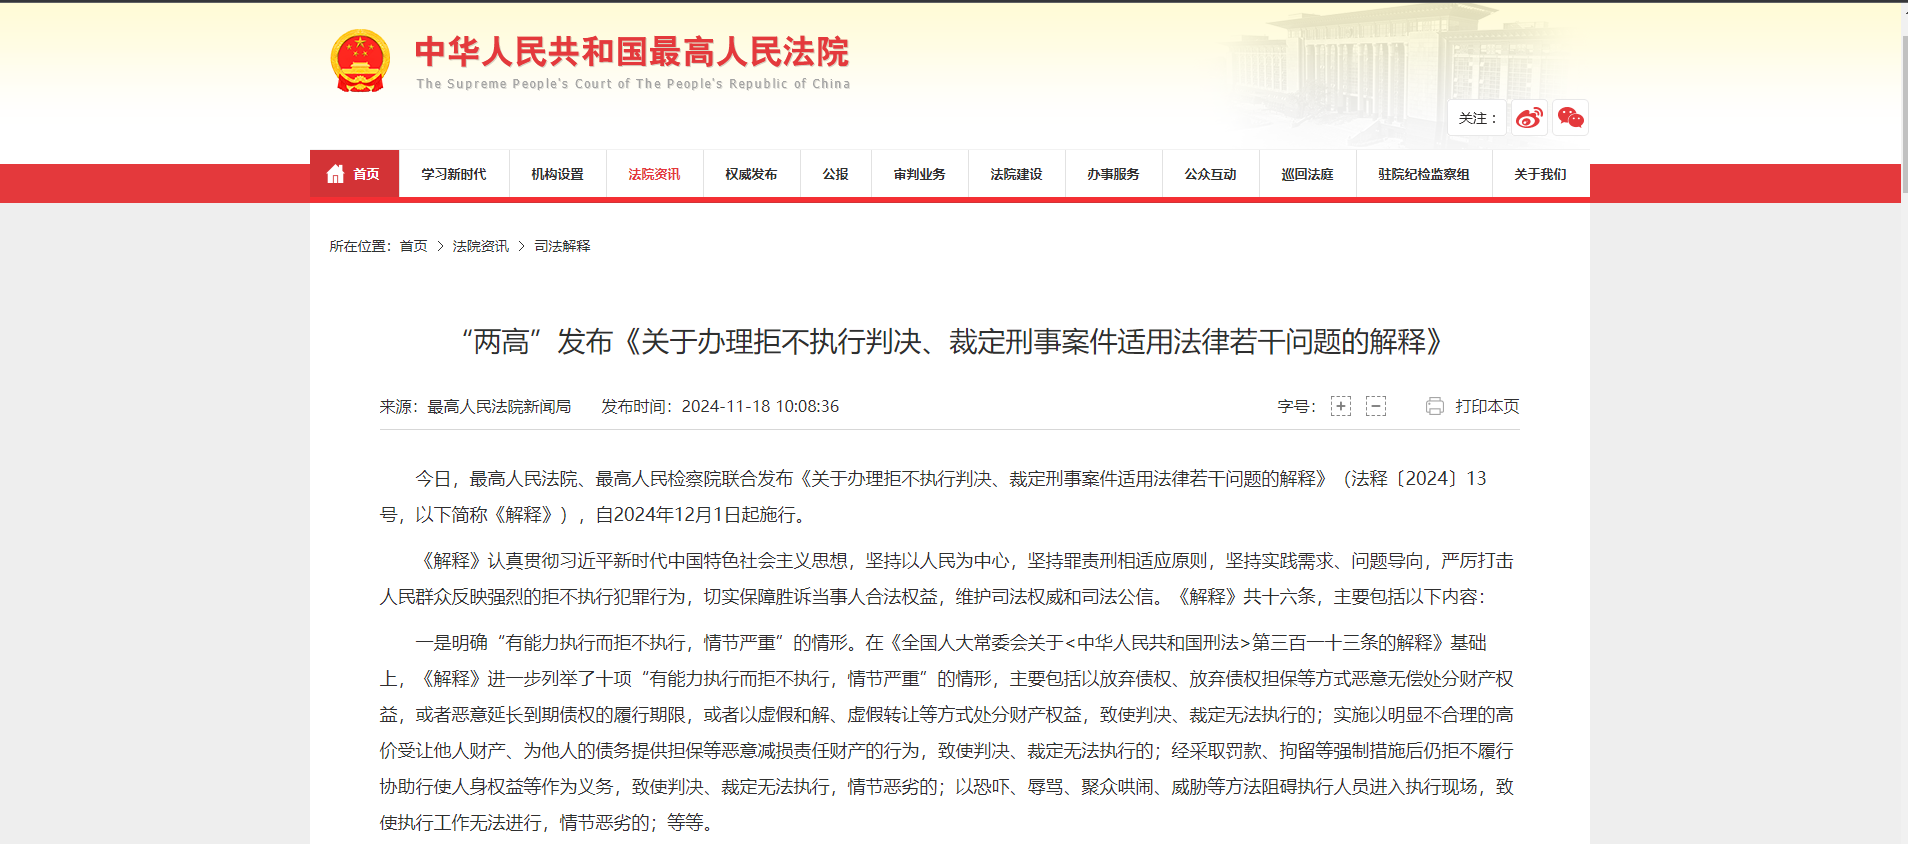This screenshot has width=1908, height=844.
Task: Open the 关于我们 menu item
Action: point(1540,174)
